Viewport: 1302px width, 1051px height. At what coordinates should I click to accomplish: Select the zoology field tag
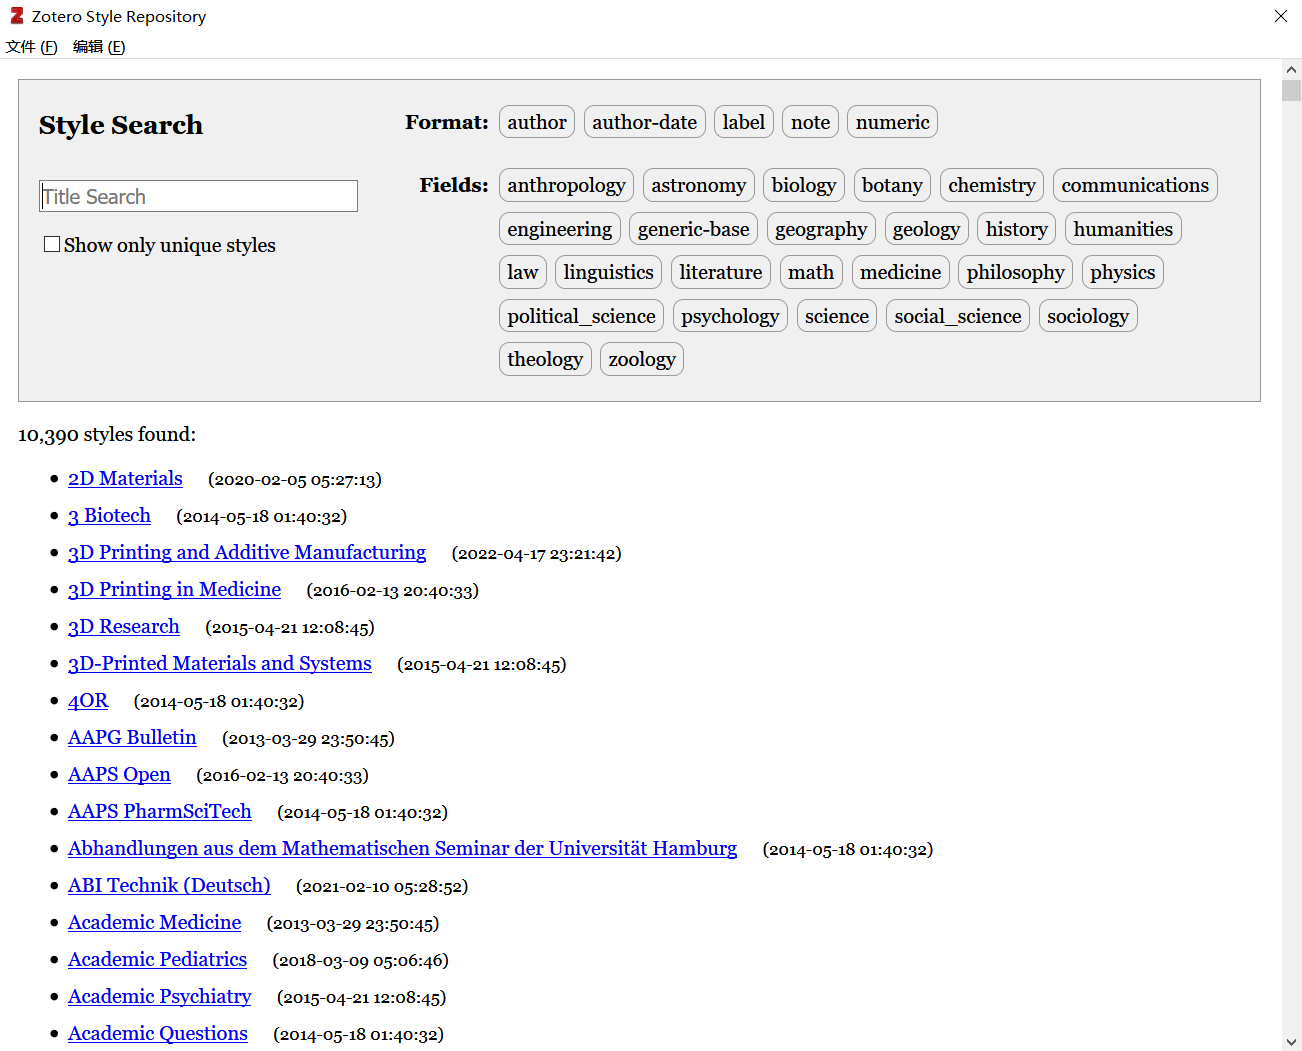pos(642,359)
